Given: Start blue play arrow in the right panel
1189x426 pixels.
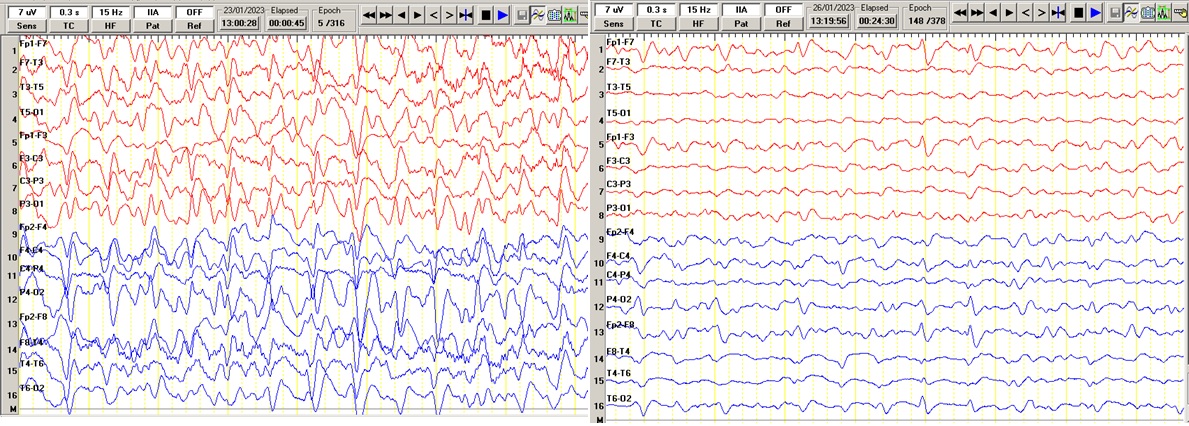Looking at the screenshot, I should coord(1095,14).
